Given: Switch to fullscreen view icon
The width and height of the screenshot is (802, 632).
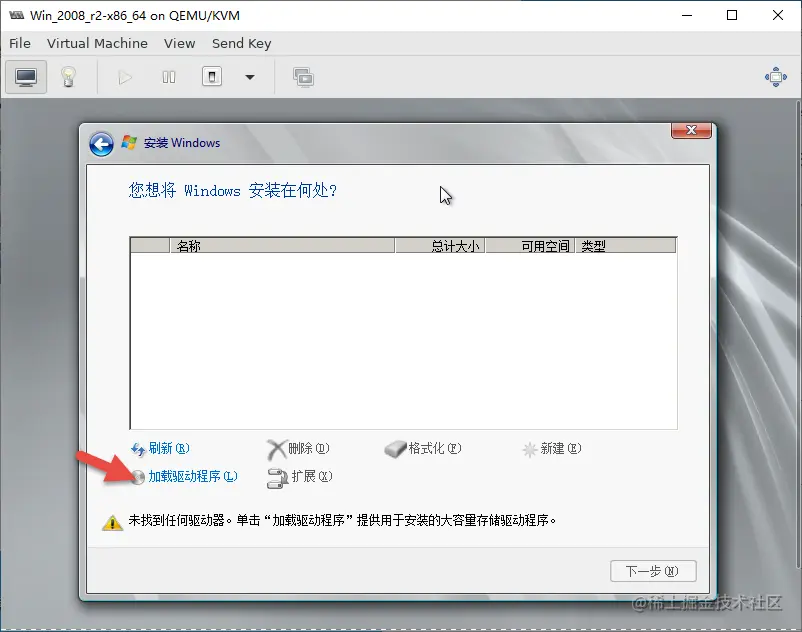Looking at the screenshot, I should click(x=775, y=77).
